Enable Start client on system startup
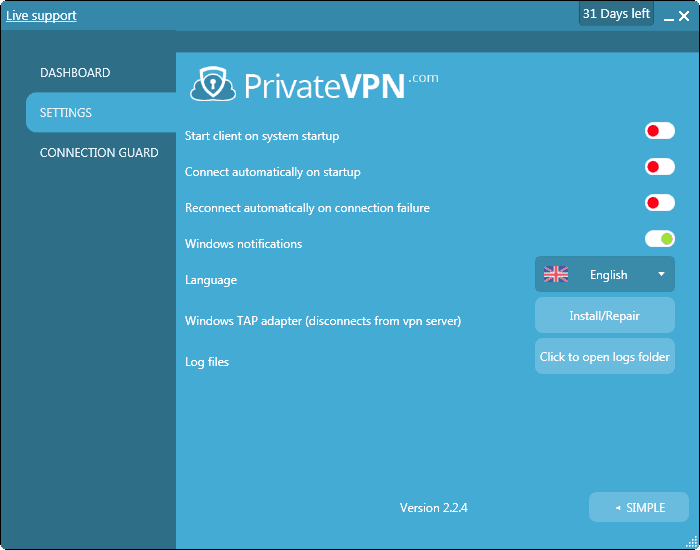The height and width of the screenshot is (550, 700). click(x=659, y=131)
